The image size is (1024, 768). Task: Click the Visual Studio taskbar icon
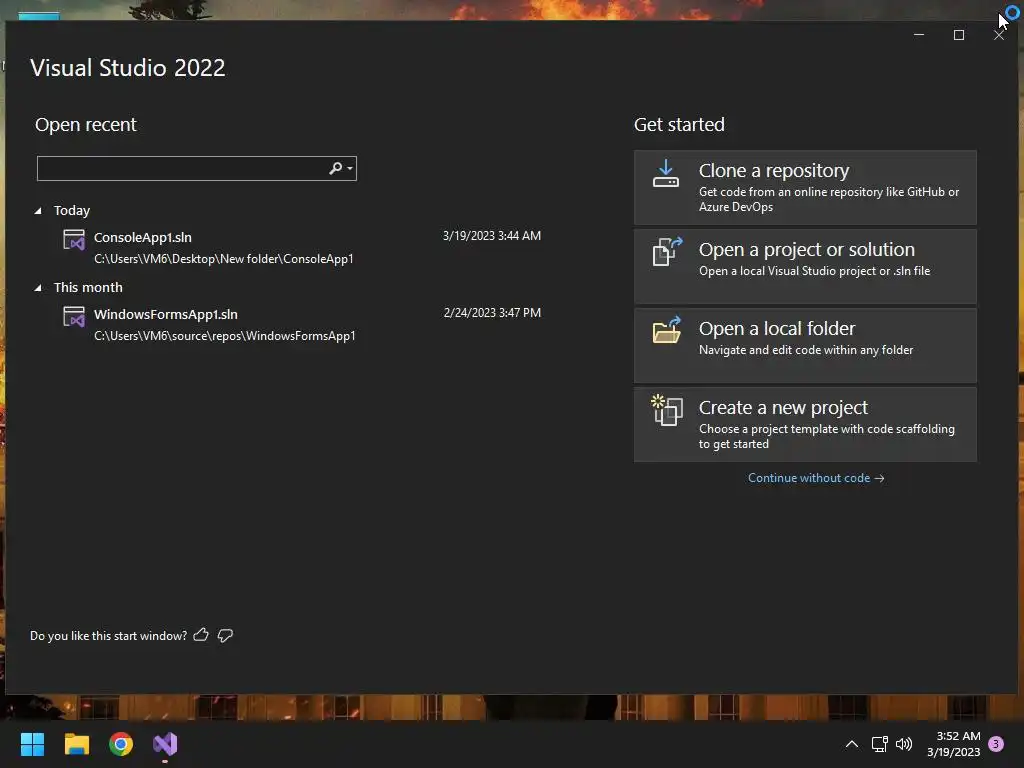(x=165, y=744)
